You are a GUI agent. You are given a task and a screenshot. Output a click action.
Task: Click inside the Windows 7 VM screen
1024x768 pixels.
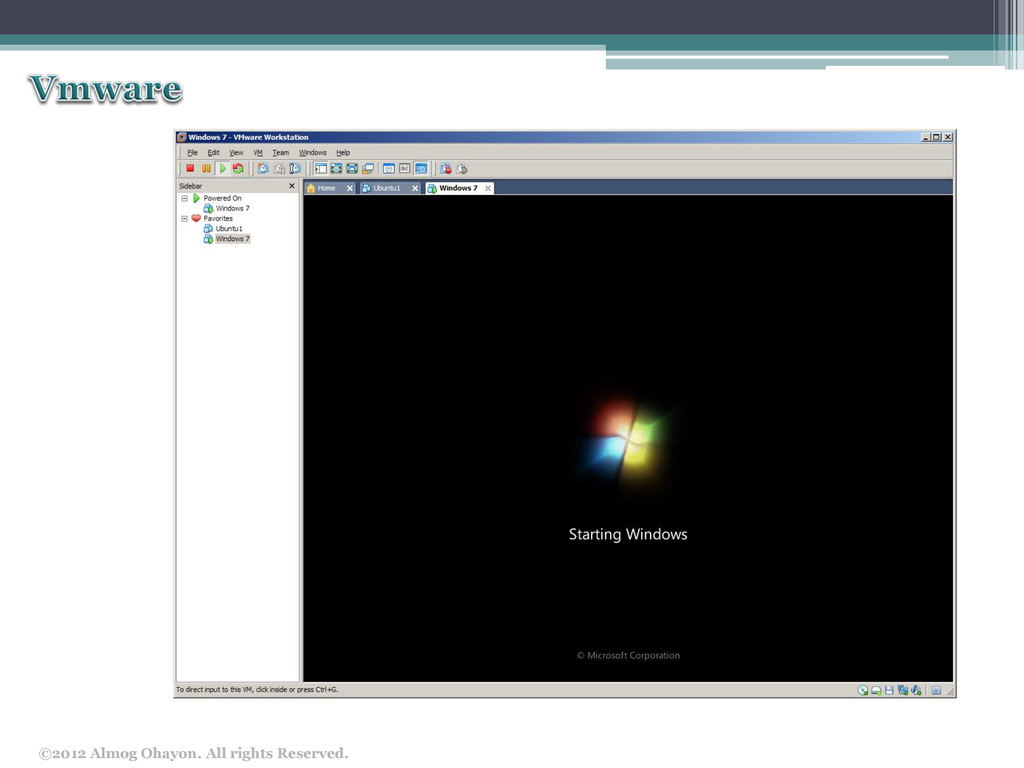coord(628,438)
